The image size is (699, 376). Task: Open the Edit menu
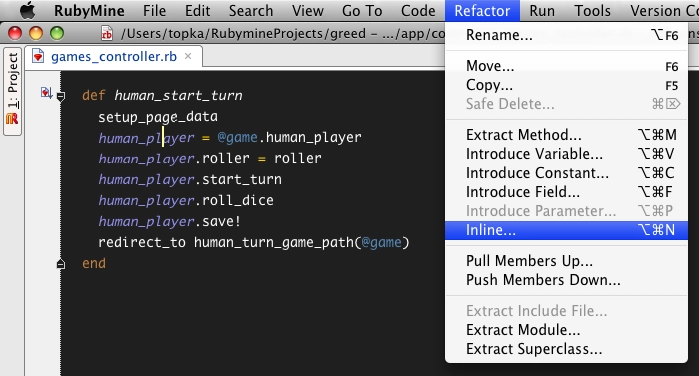(197, 11)
